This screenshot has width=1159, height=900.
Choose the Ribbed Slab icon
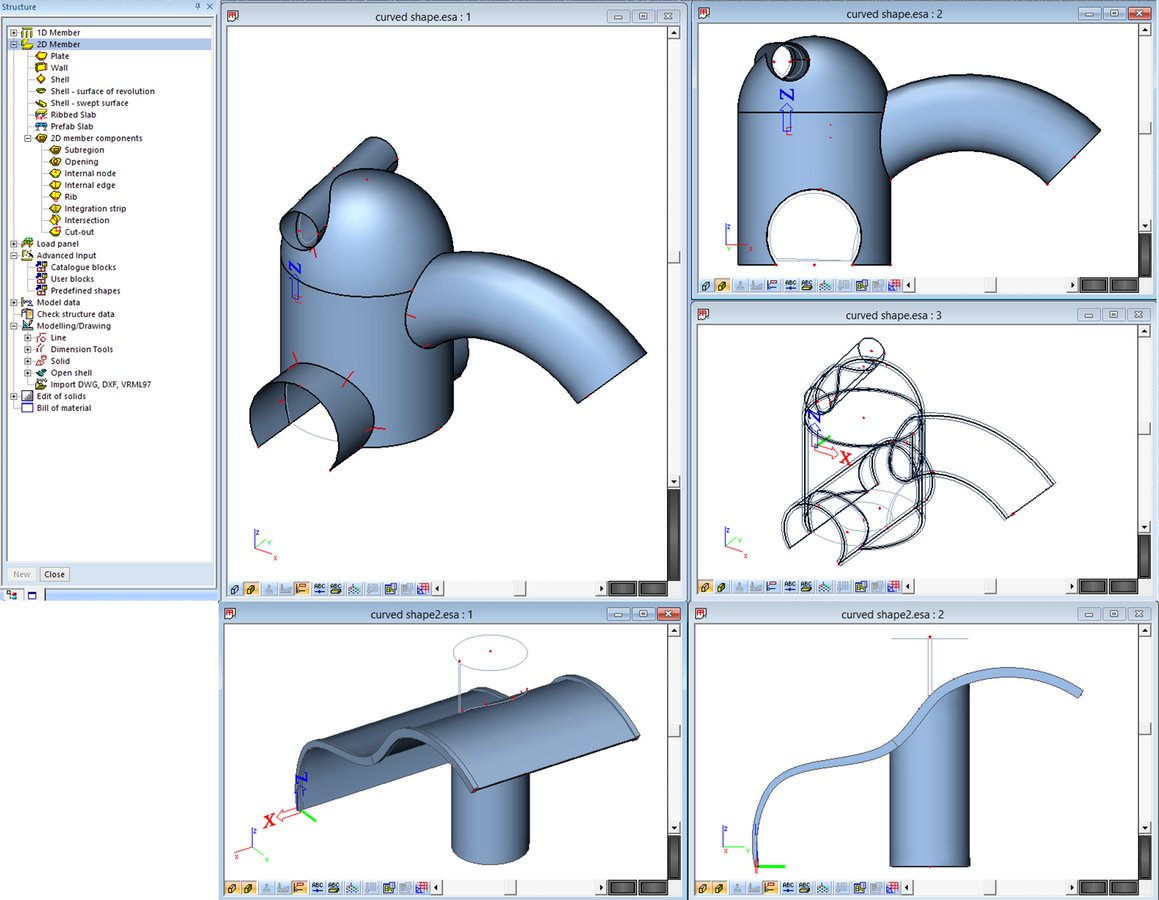coord(42,115)
